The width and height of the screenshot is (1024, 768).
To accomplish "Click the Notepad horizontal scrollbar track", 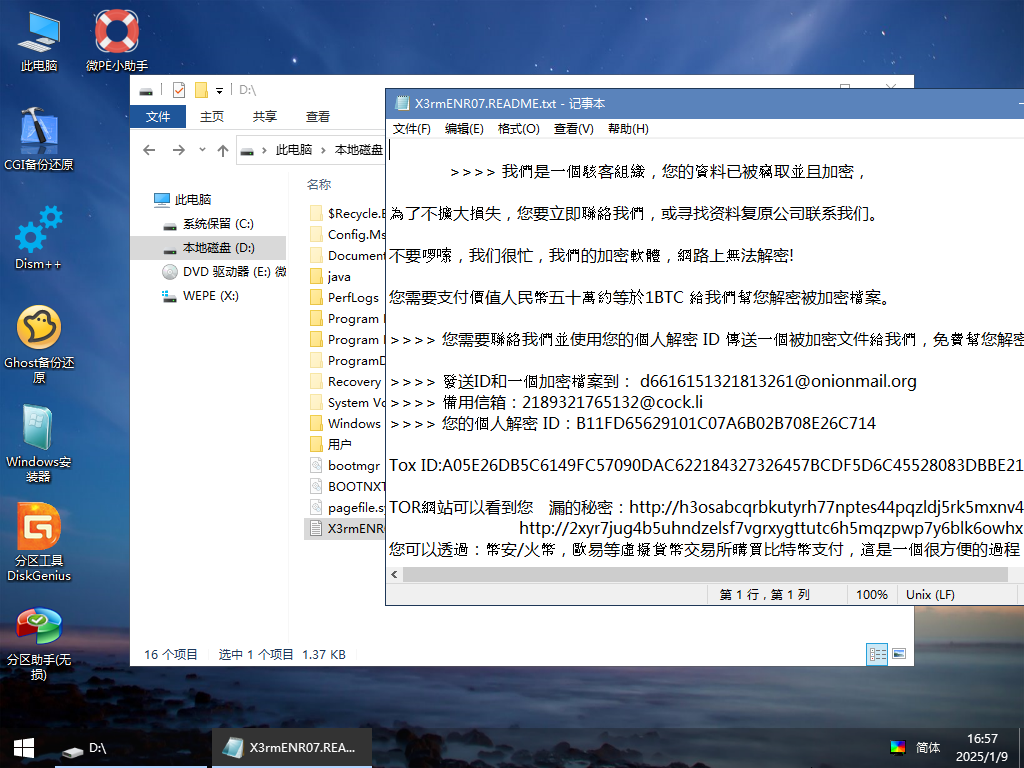I will coord(705,575).
